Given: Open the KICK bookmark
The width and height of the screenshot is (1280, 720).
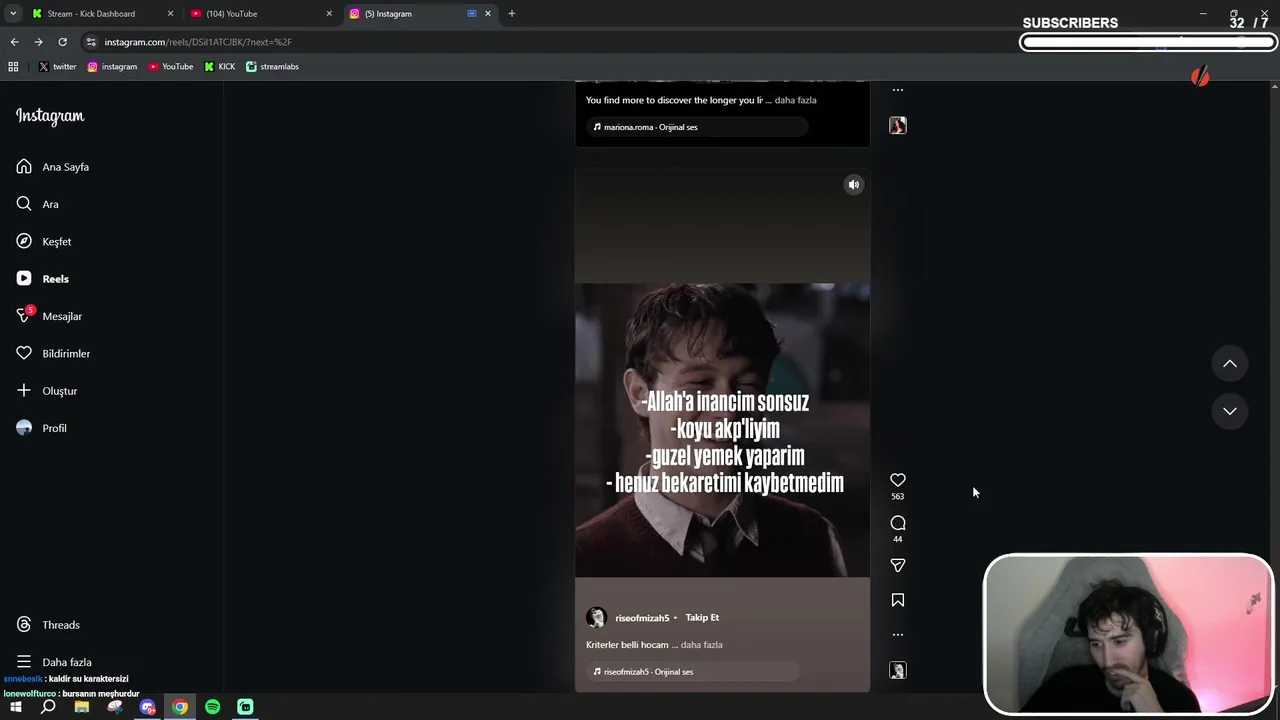Looking at the screenshot, I should (x=220, y=67).
